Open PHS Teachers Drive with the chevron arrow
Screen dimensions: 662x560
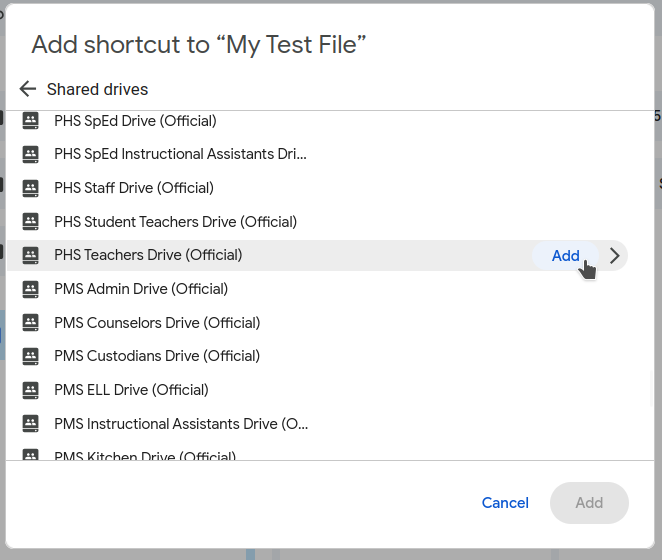tap(615, 255)
